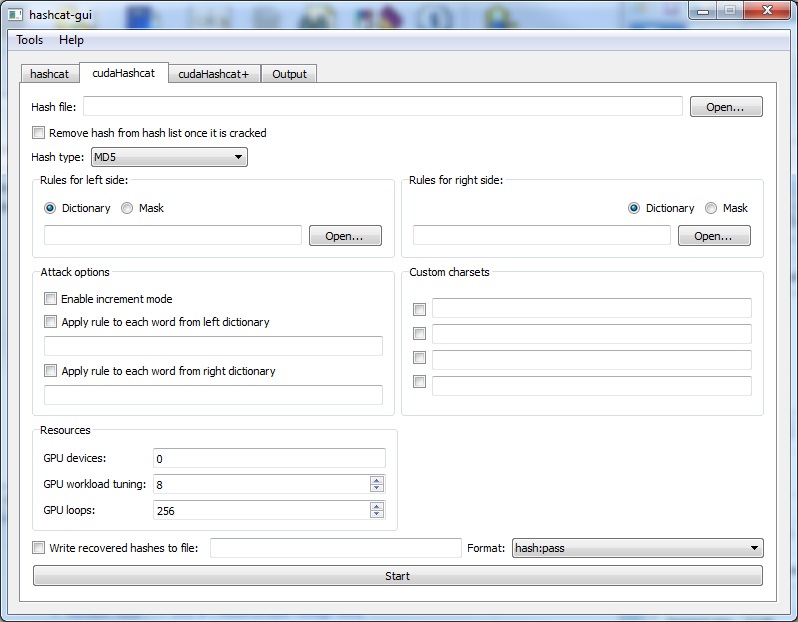Decrease GPU loops with down arrow
Image resolution: width=798 pixels, height=622 pixels.
coord(377,514)
